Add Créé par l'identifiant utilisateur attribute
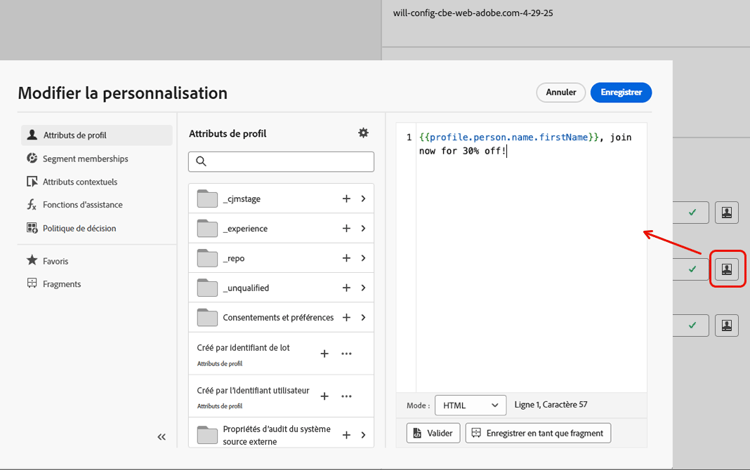The width and height of the screenshot is (750, 470). (324, 396)
